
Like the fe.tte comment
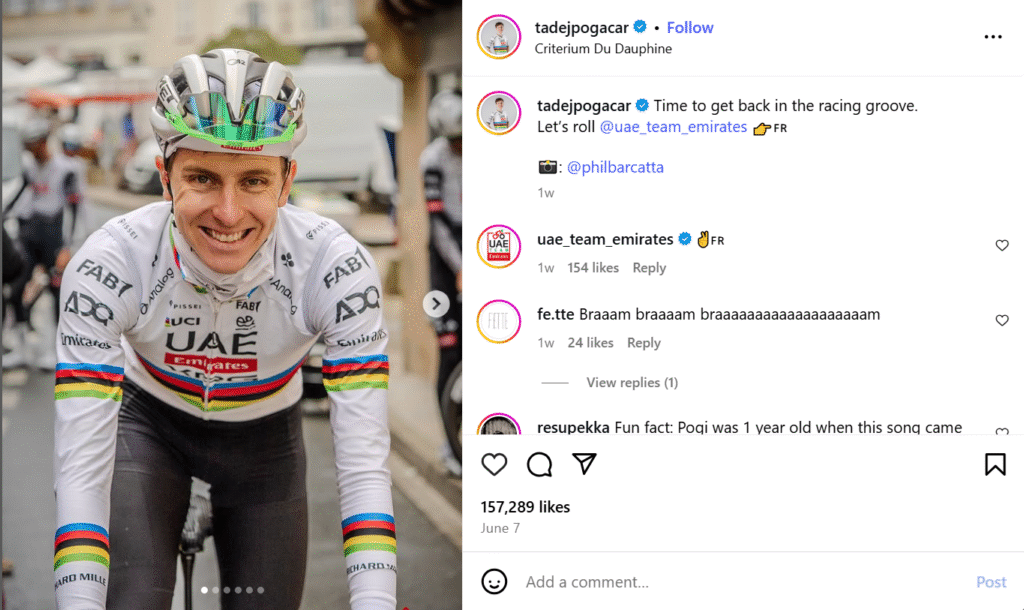1002,320
